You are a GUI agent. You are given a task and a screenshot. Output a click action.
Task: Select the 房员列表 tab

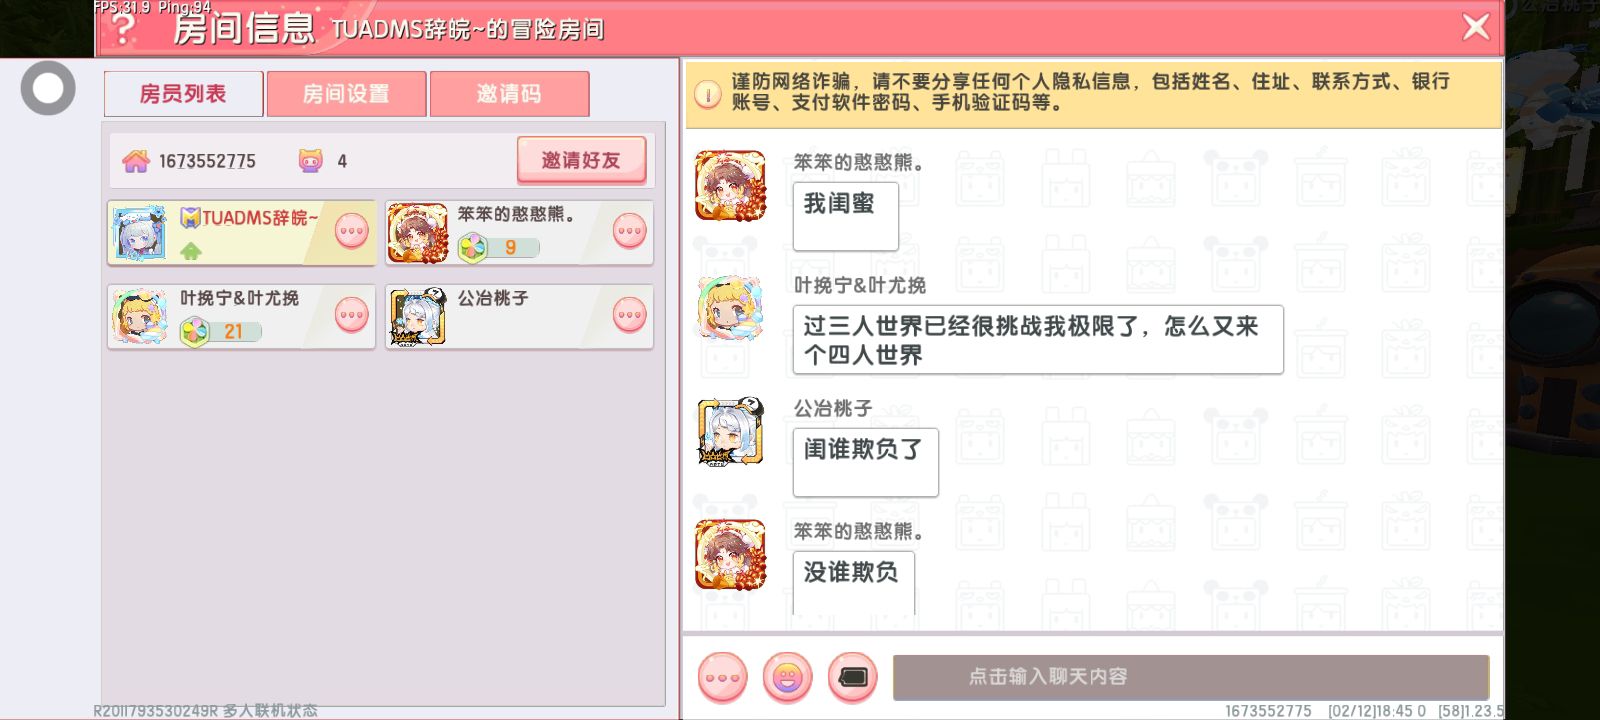183,94
